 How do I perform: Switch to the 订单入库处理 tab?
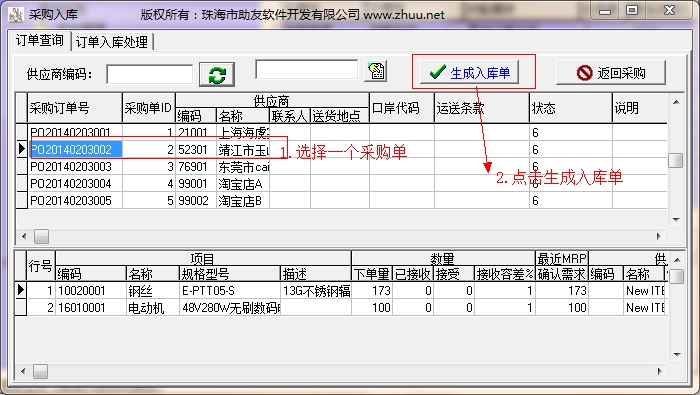[x=112, y=42]
